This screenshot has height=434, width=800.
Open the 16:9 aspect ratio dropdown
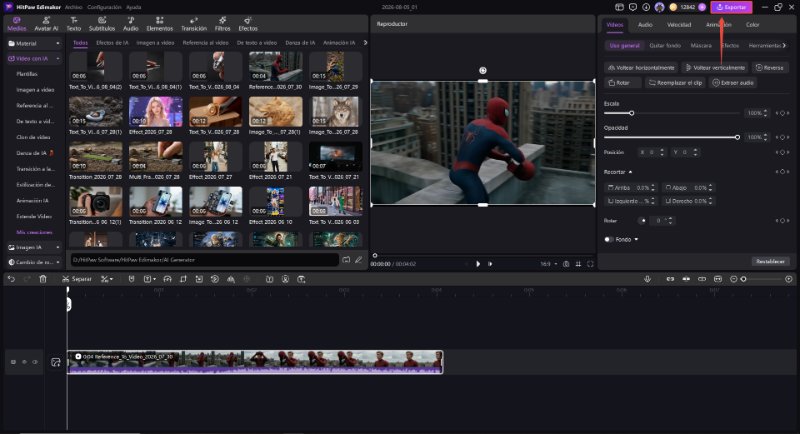tap(549, 264)
